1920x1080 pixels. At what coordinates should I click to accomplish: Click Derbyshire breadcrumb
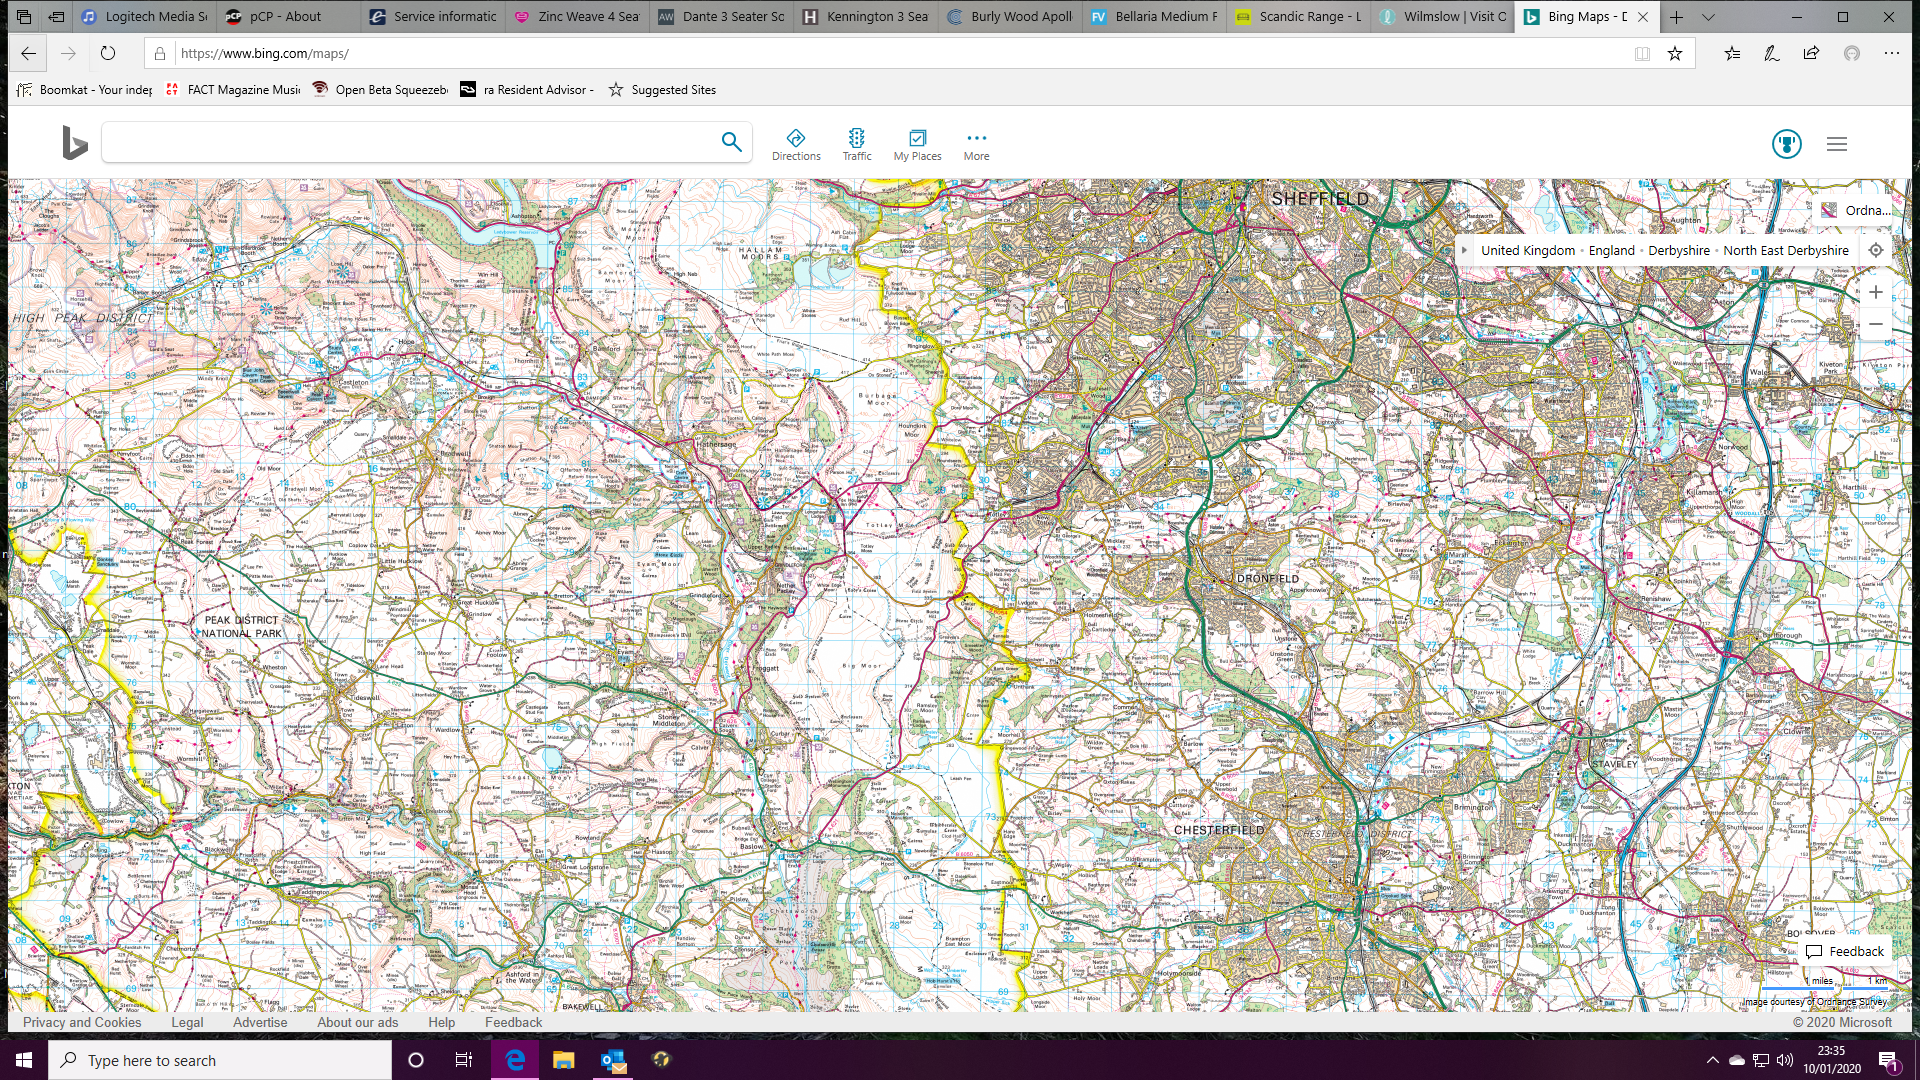click(1679, 251)
